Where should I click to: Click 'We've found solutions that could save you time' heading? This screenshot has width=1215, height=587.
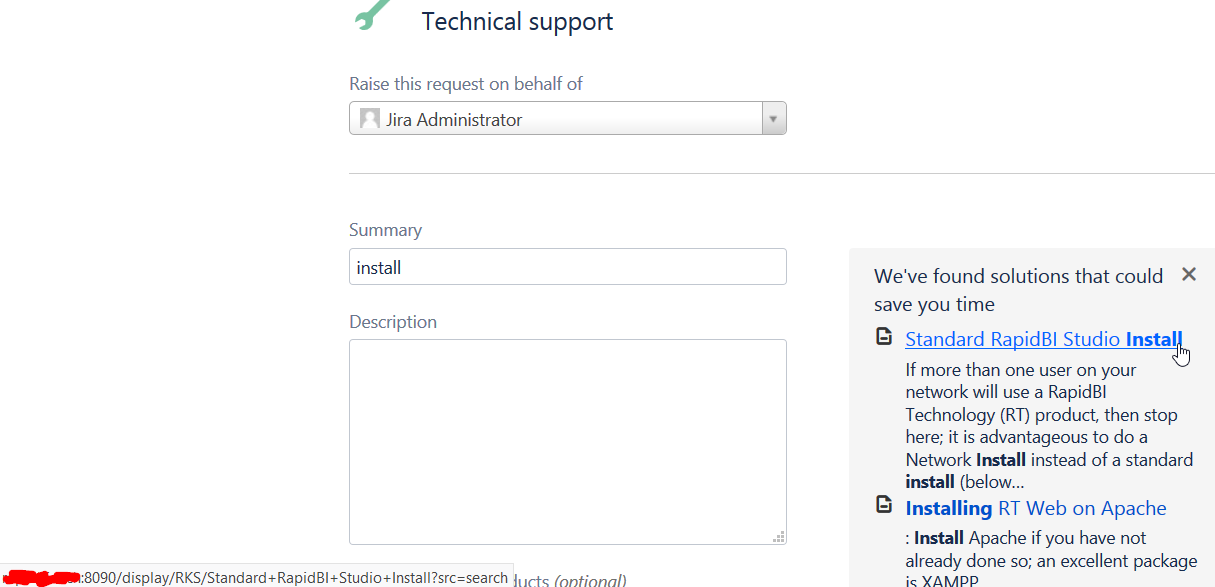(1018, 290)
